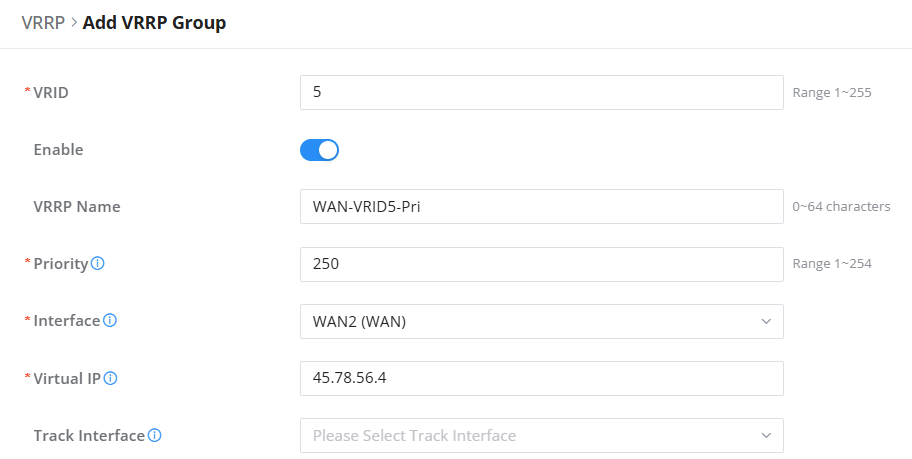This screenshot has height=459, width=912.
Task: Click the Interface info icon
Action: [x=110, y=321]
